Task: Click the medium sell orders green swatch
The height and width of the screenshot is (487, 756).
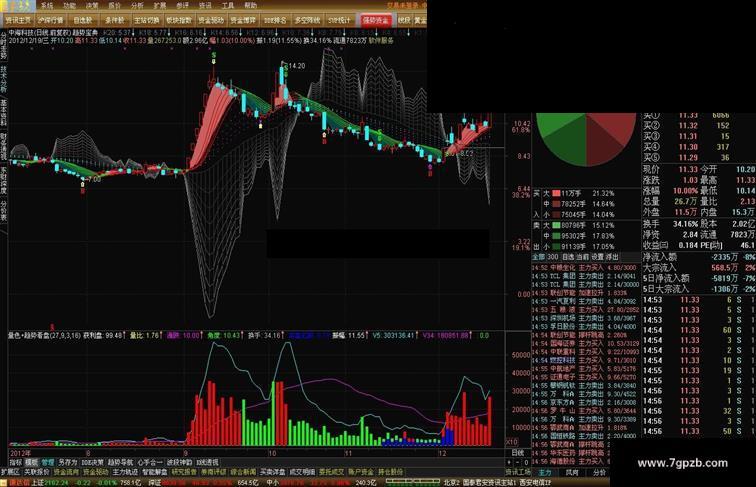Action: 556,236
